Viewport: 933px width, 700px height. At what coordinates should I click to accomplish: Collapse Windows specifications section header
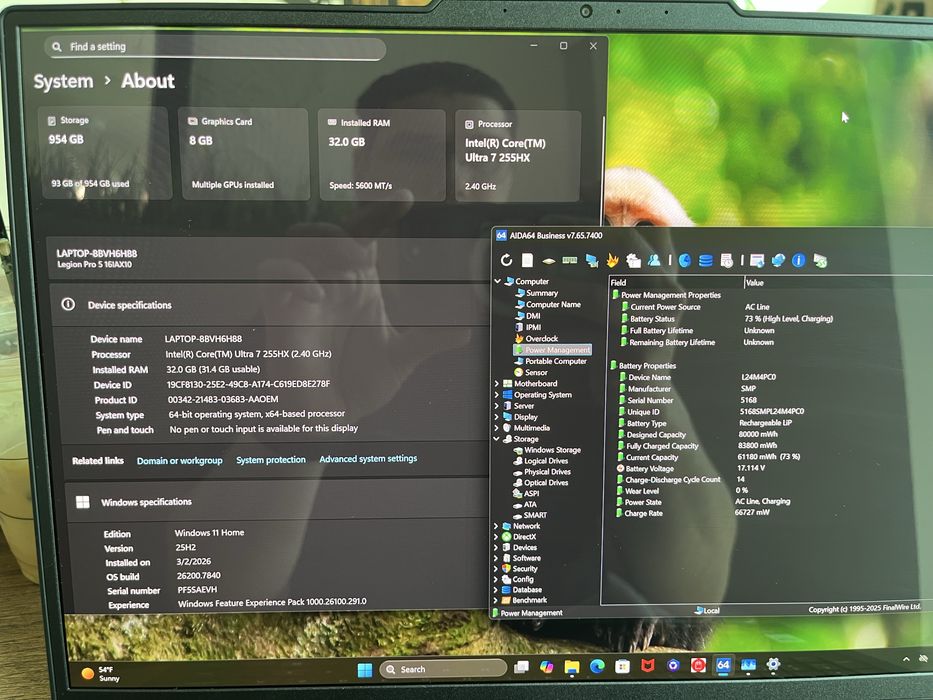[277, 502]
